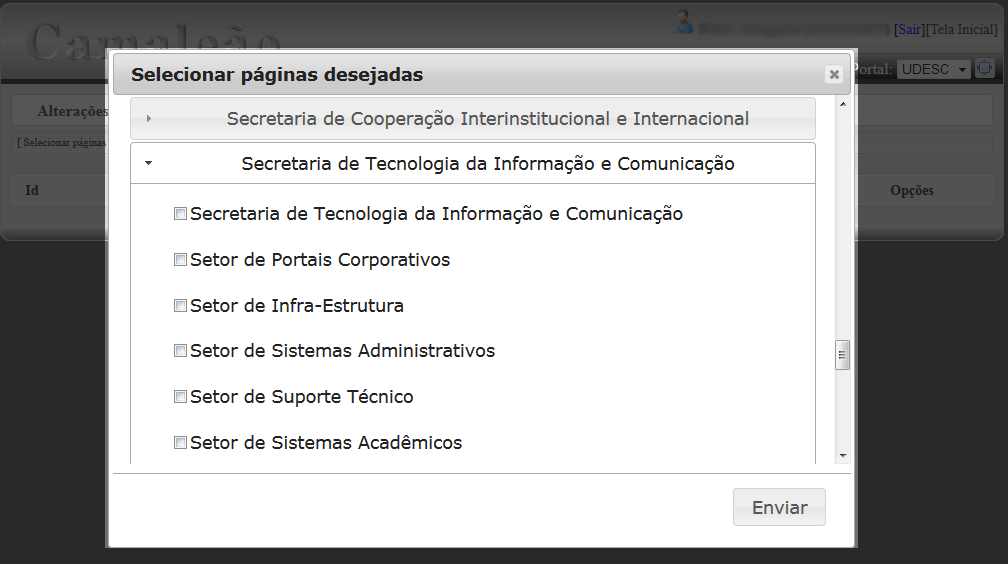Check Setor de Portais Corporativos
This screenshot has width=1008, height=564.
tap(181, 260)
